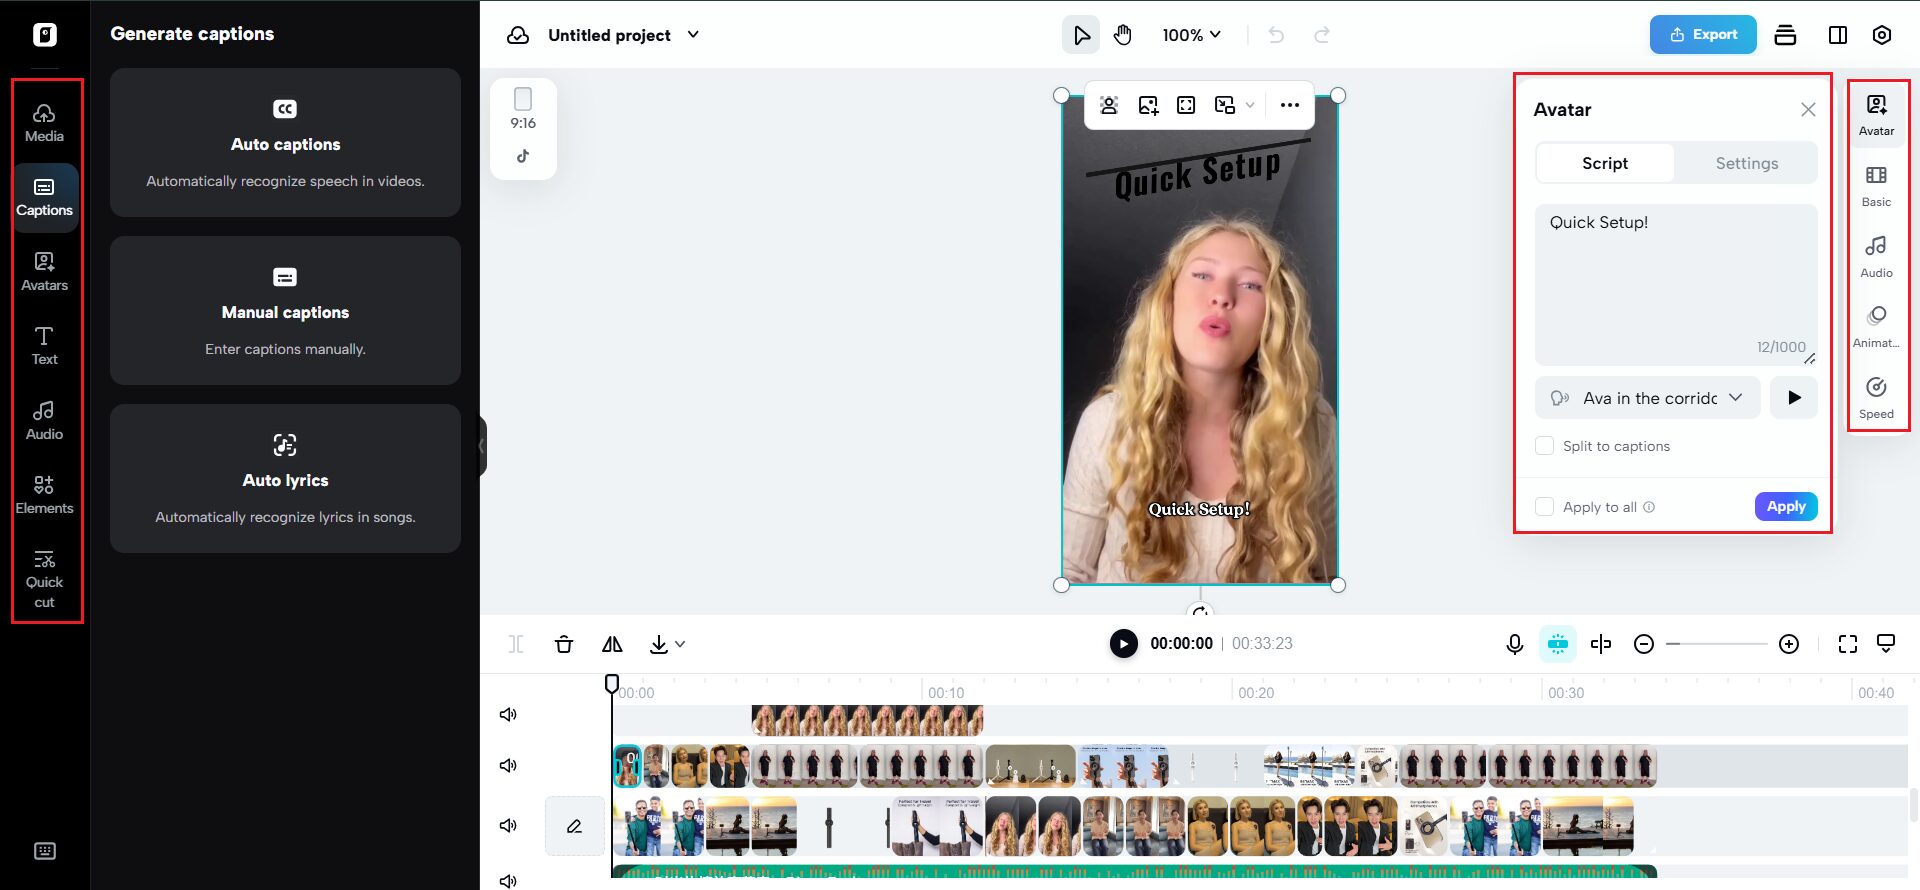Screen dimensions: 1920x890
Task: Open the Animation panel on right sidebar
Action: (x=1876, y=326)
